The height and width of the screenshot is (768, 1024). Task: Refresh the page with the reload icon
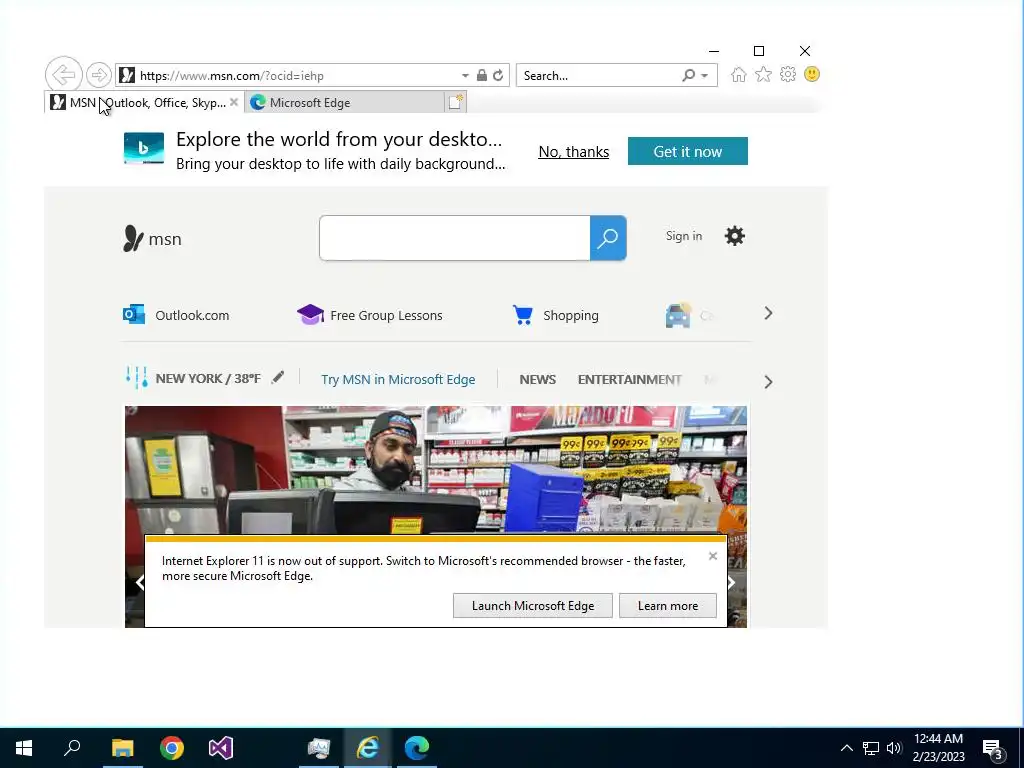pyautogui.click(x=498, y=75)
